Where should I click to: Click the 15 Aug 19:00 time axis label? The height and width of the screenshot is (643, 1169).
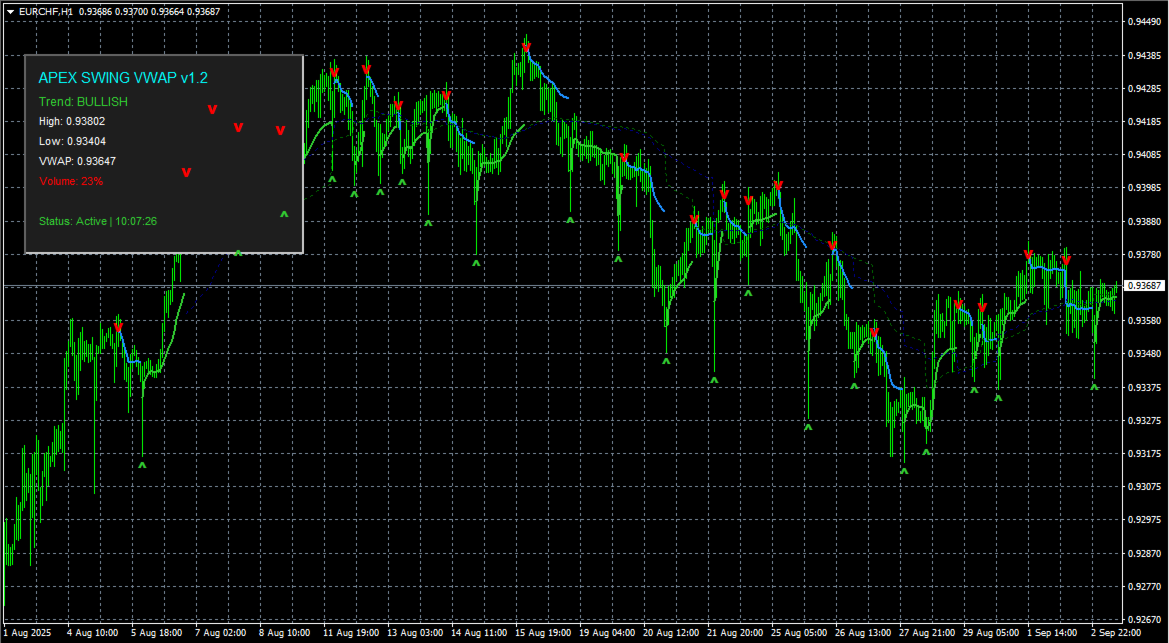point(543,633)
